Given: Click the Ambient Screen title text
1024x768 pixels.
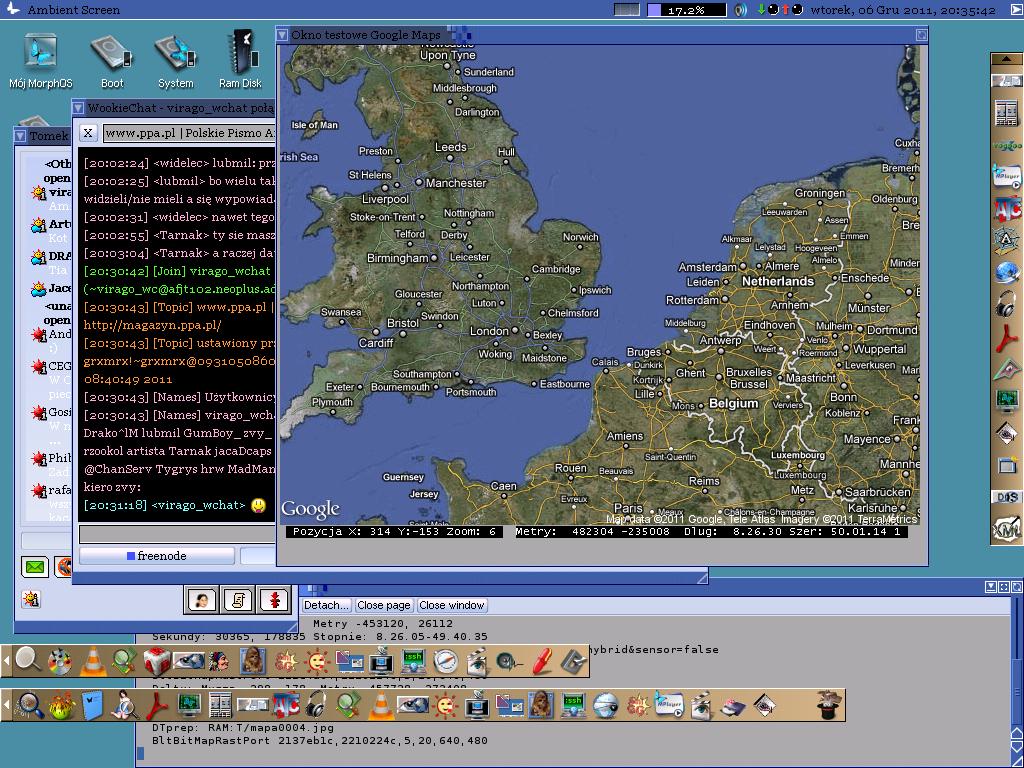Looking at the screenshot, I should tap(74, 10).
